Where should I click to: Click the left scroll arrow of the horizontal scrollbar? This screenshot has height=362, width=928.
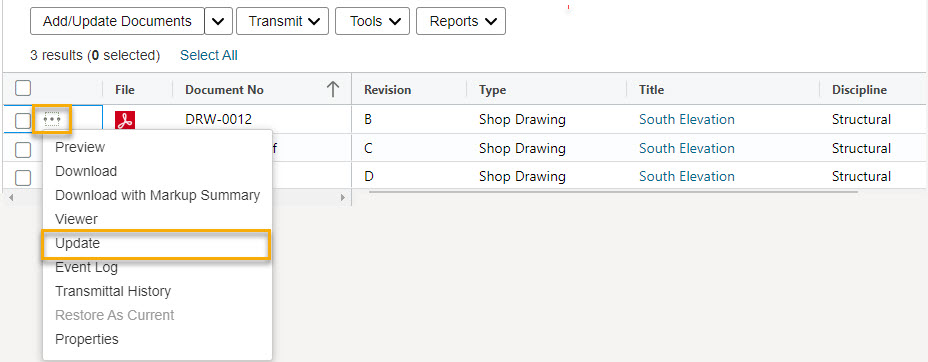pyautogui.click(x=9, y=198)
